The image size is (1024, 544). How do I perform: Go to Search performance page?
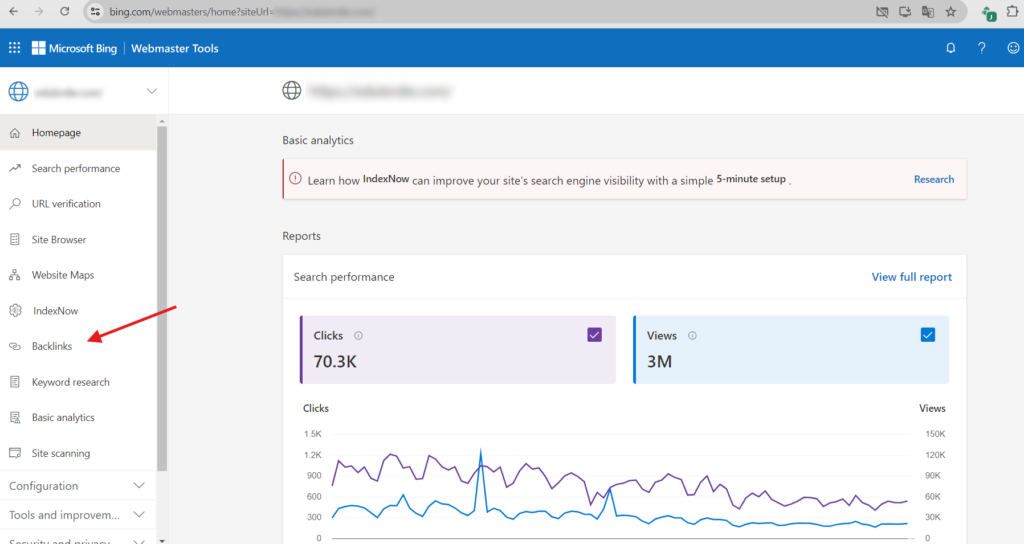tap(75, 168)
